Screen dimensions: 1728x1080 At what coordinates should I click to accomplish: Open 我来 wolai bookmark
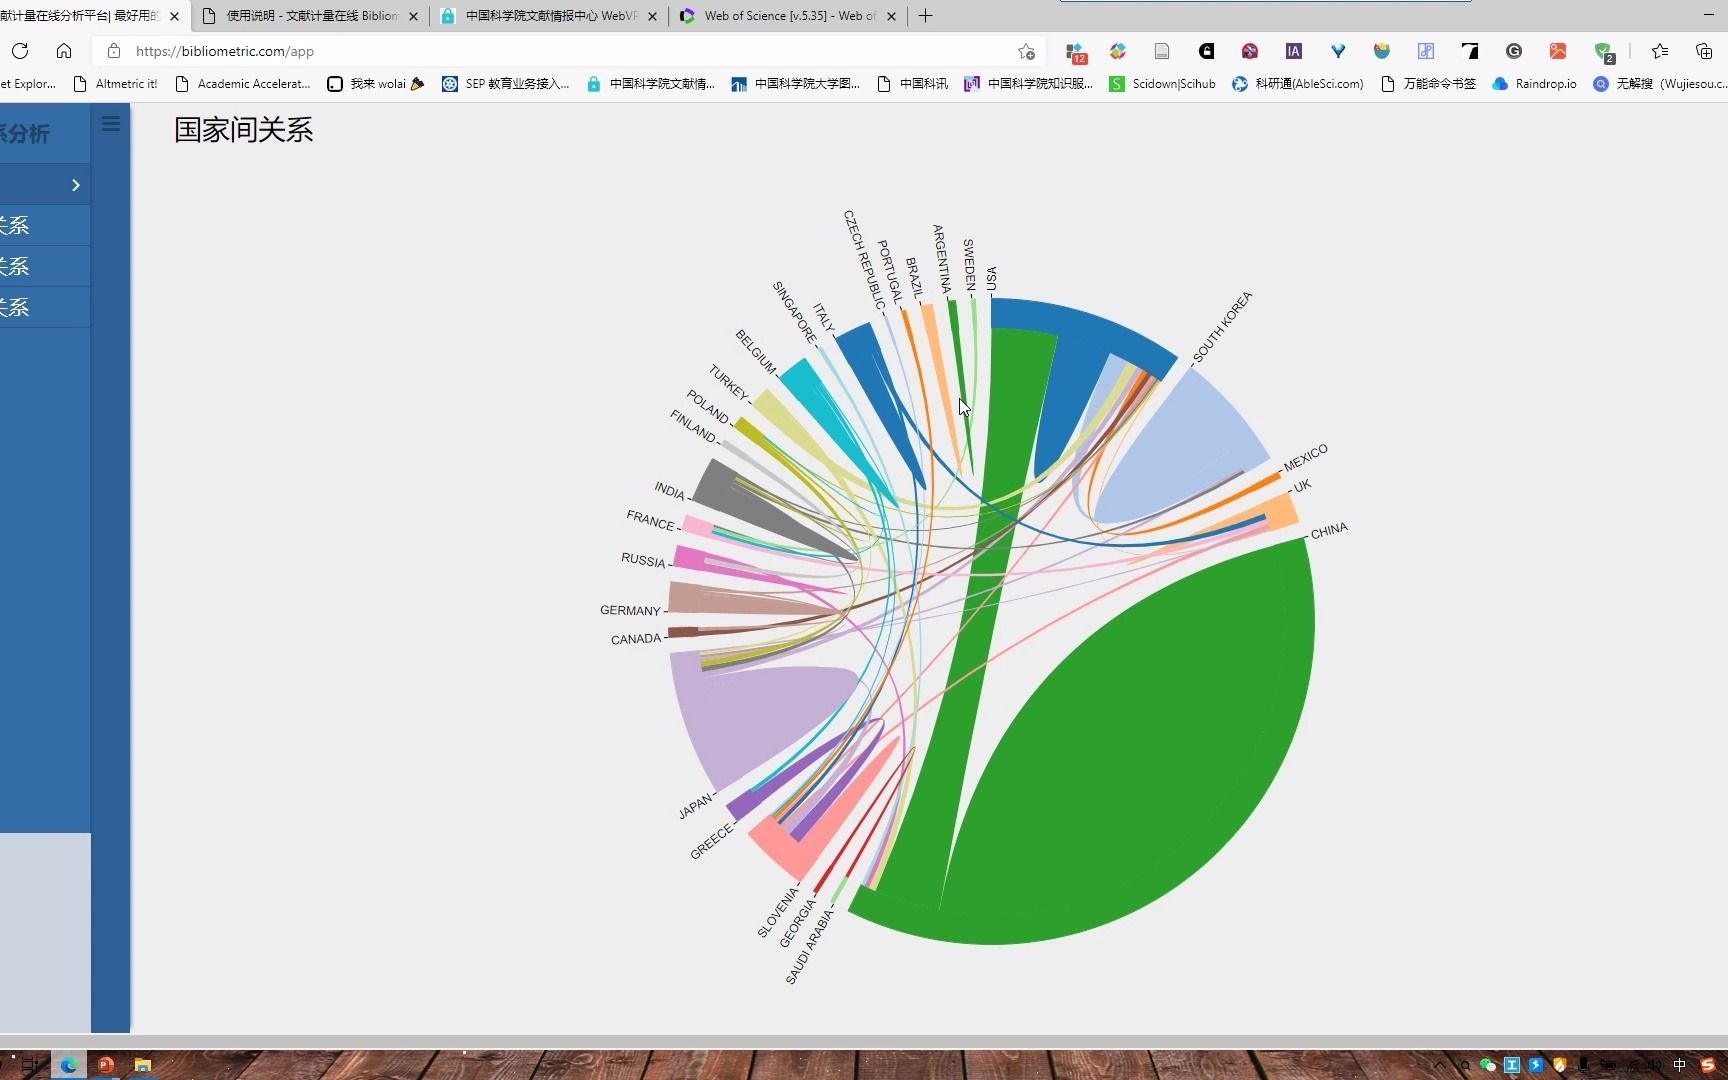pyautogui.click(x=376, y=84)
